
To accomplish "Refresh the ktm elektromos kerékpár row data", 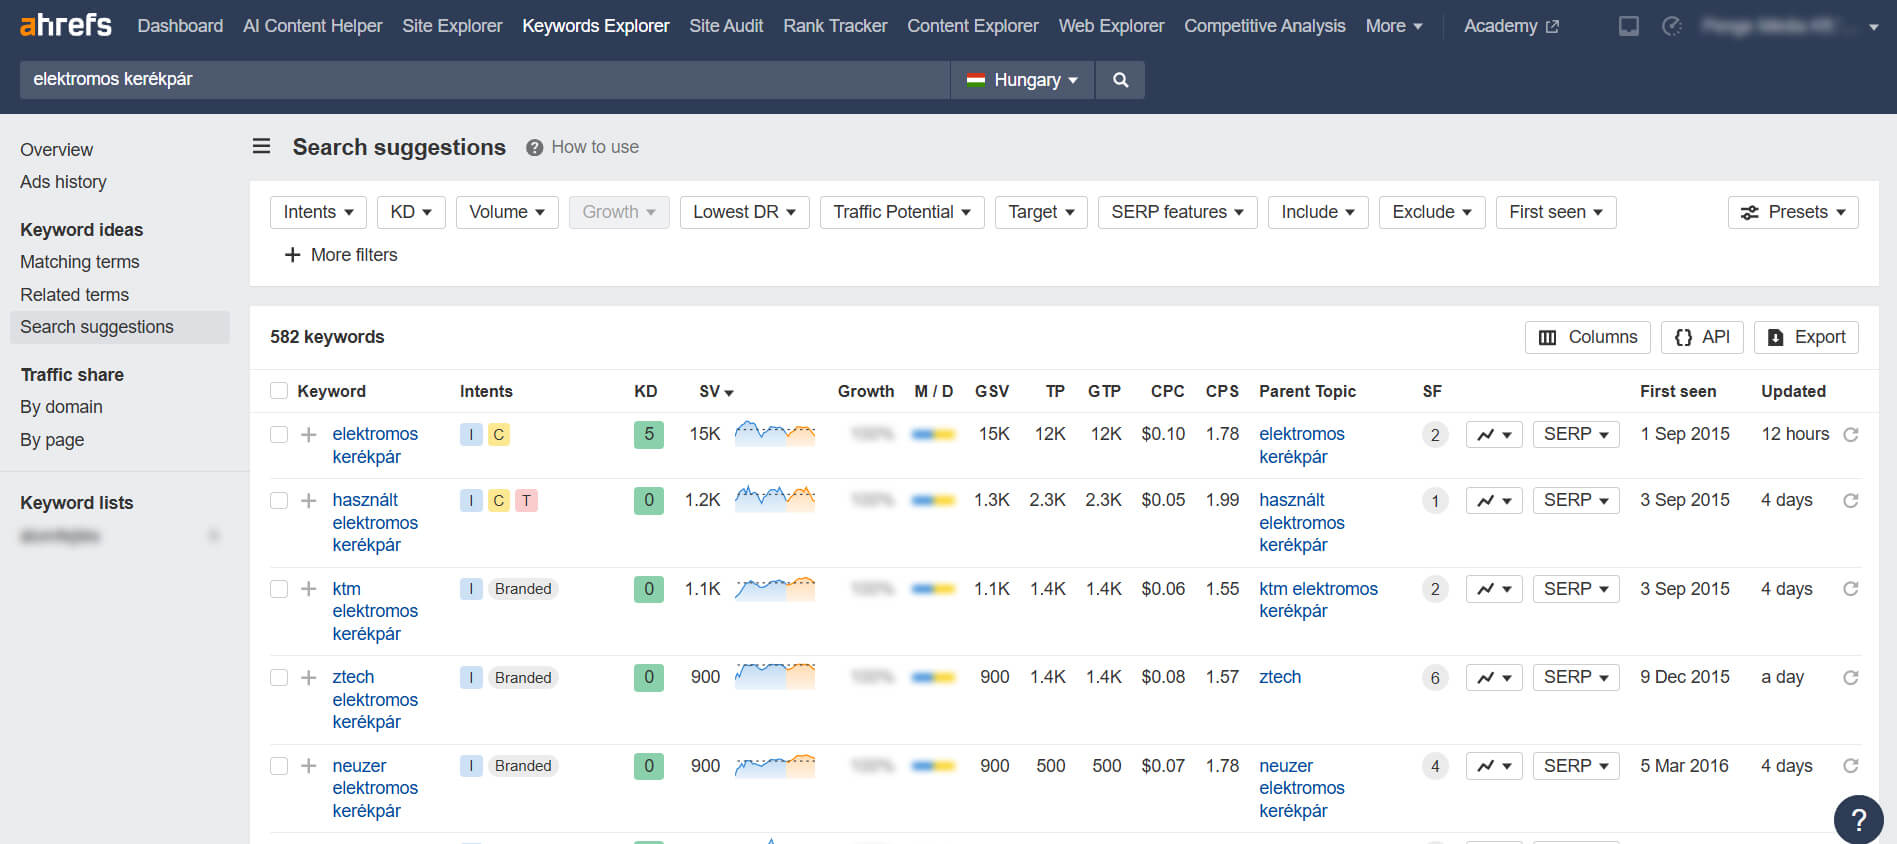I will pyautogui.click(x=1851, y=589).
